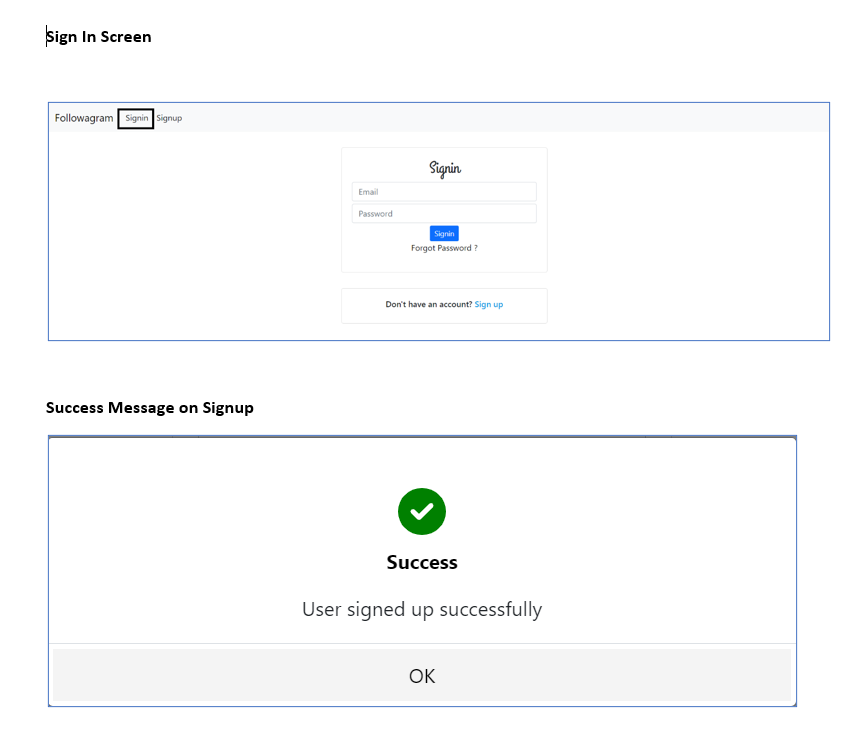Focus the Password input field
This screenshot has height=754, width=862.
coord(444,214)
